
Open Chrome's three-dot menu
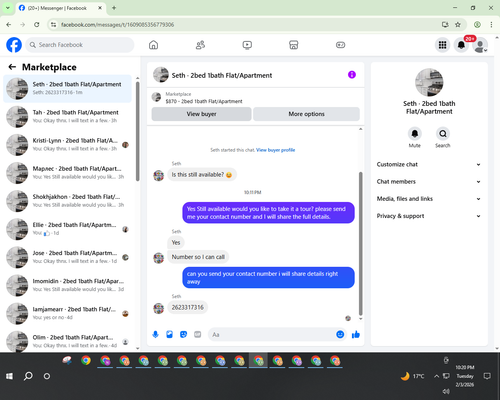coord(491,24)
